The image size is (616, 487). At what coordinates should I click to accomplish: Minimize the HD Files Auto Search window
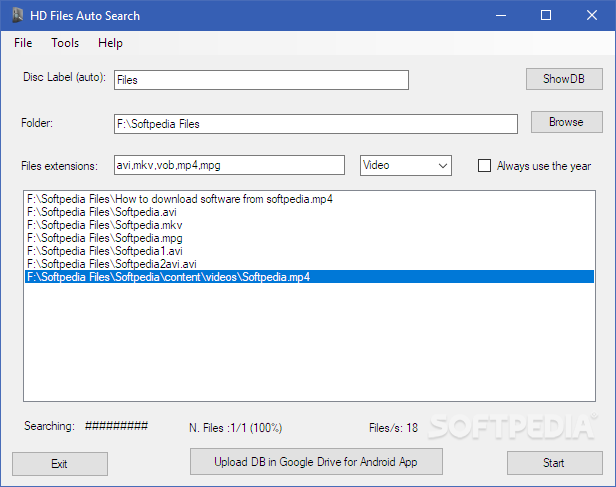(501, 15)
